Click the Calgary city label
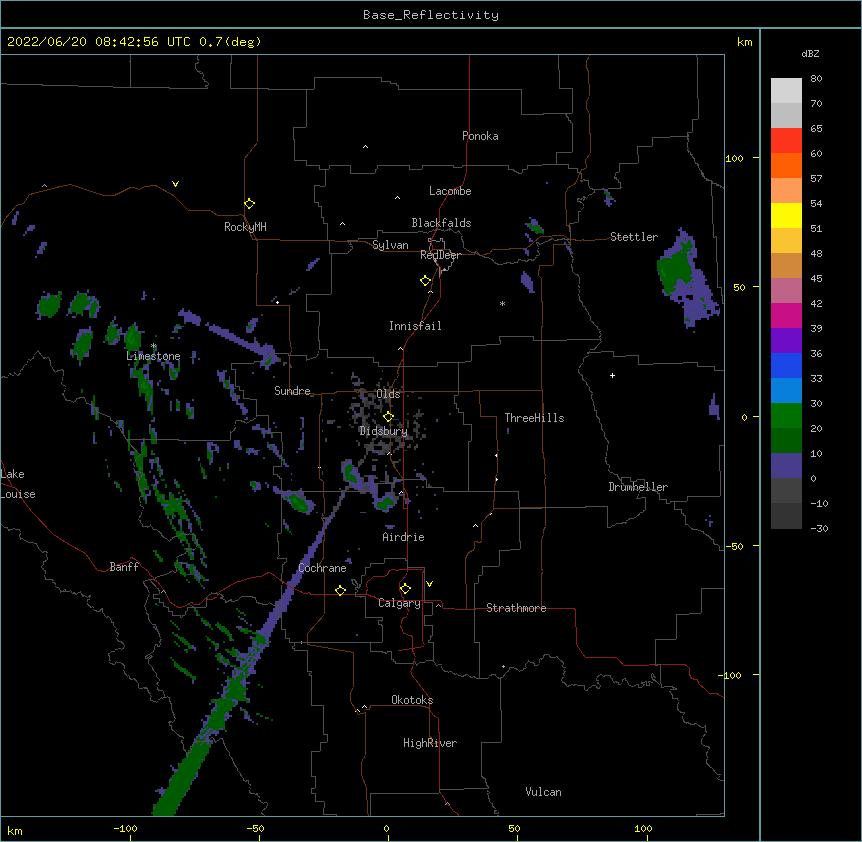862x842 pixels. [399, 603]
